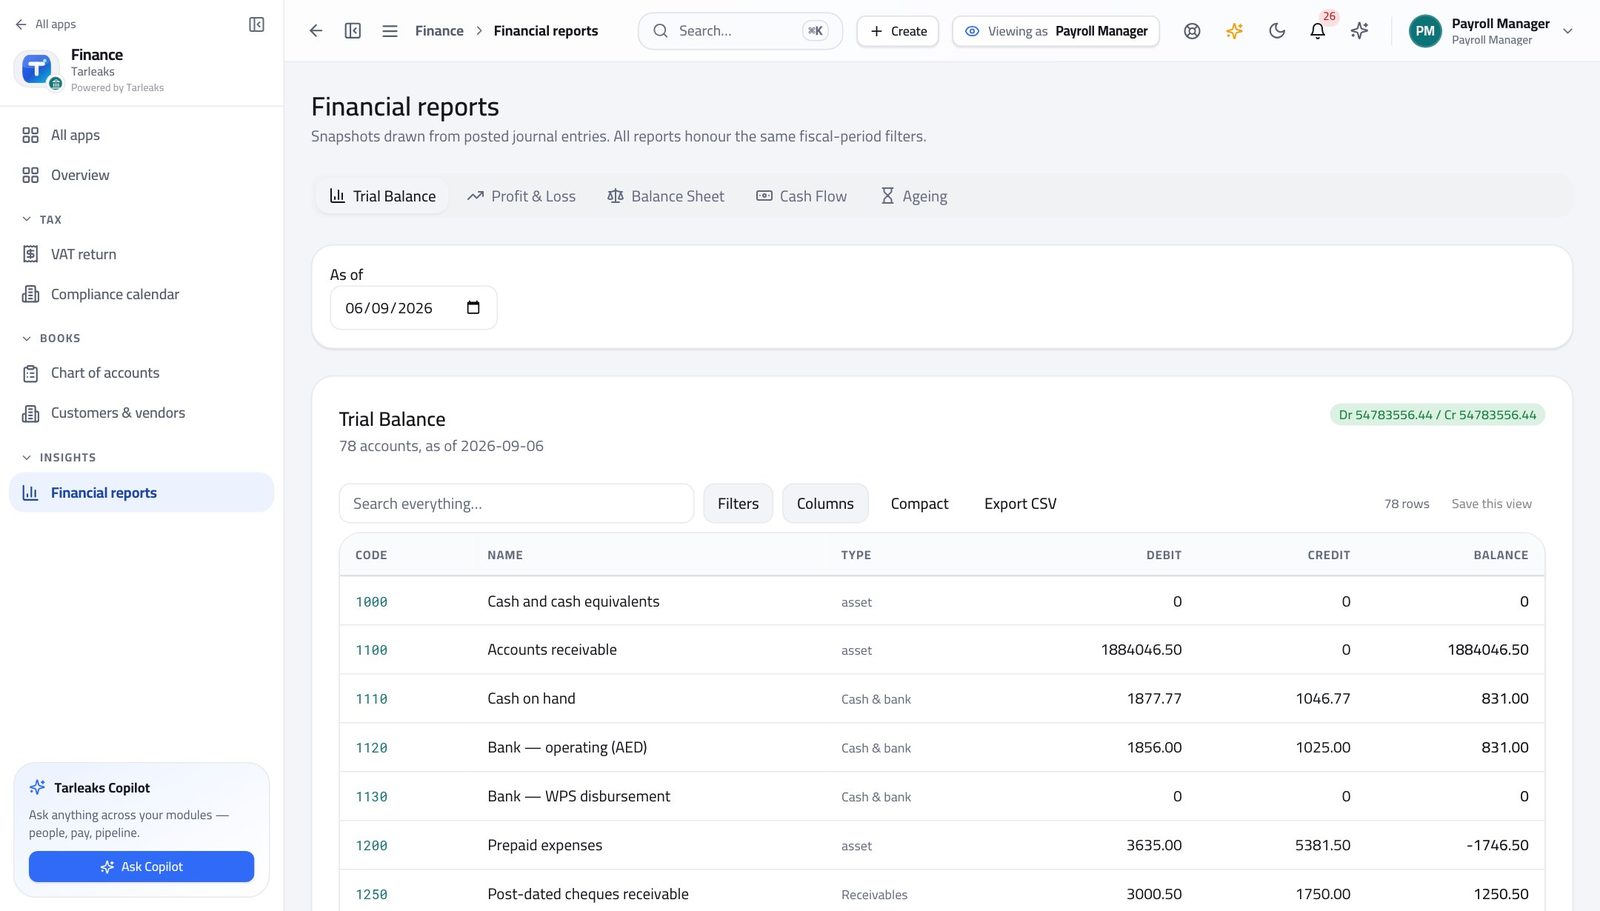Select the Trial Balance tab
The height and width of the screenshot is (911, 1600).
[x=382, y=196]
